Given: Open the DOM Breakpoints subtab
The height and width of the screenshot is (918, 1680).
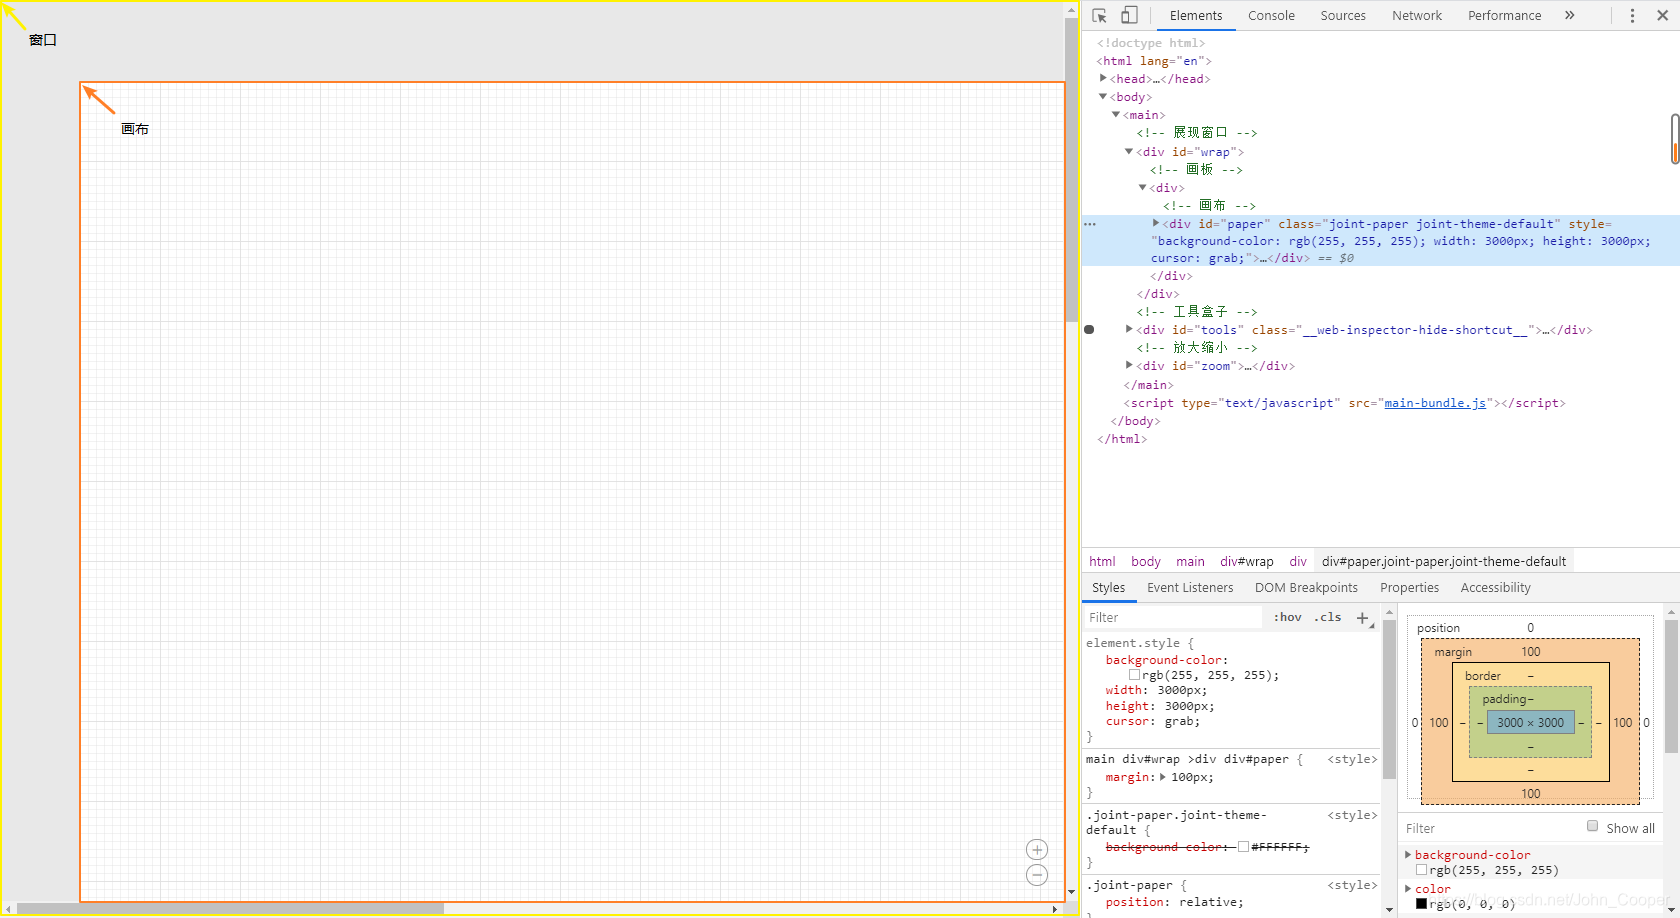Looking at the screenshot, I should 1306,588.
